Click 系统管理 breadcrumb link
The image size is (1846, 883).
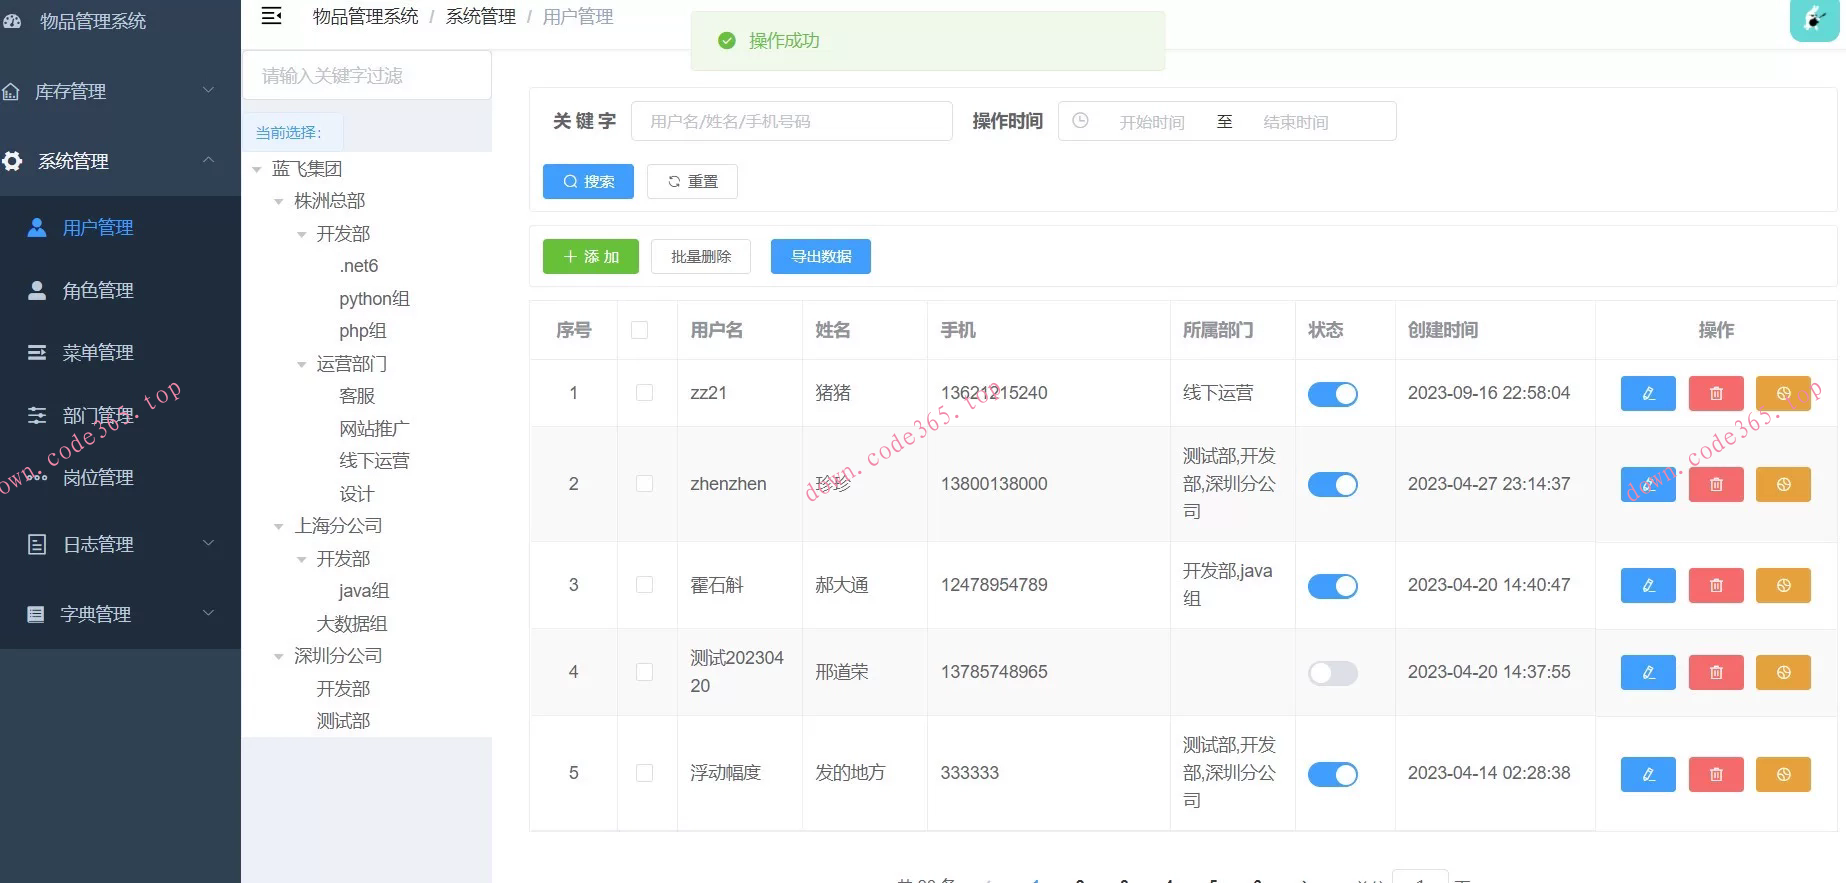click(x=481, y=17)
